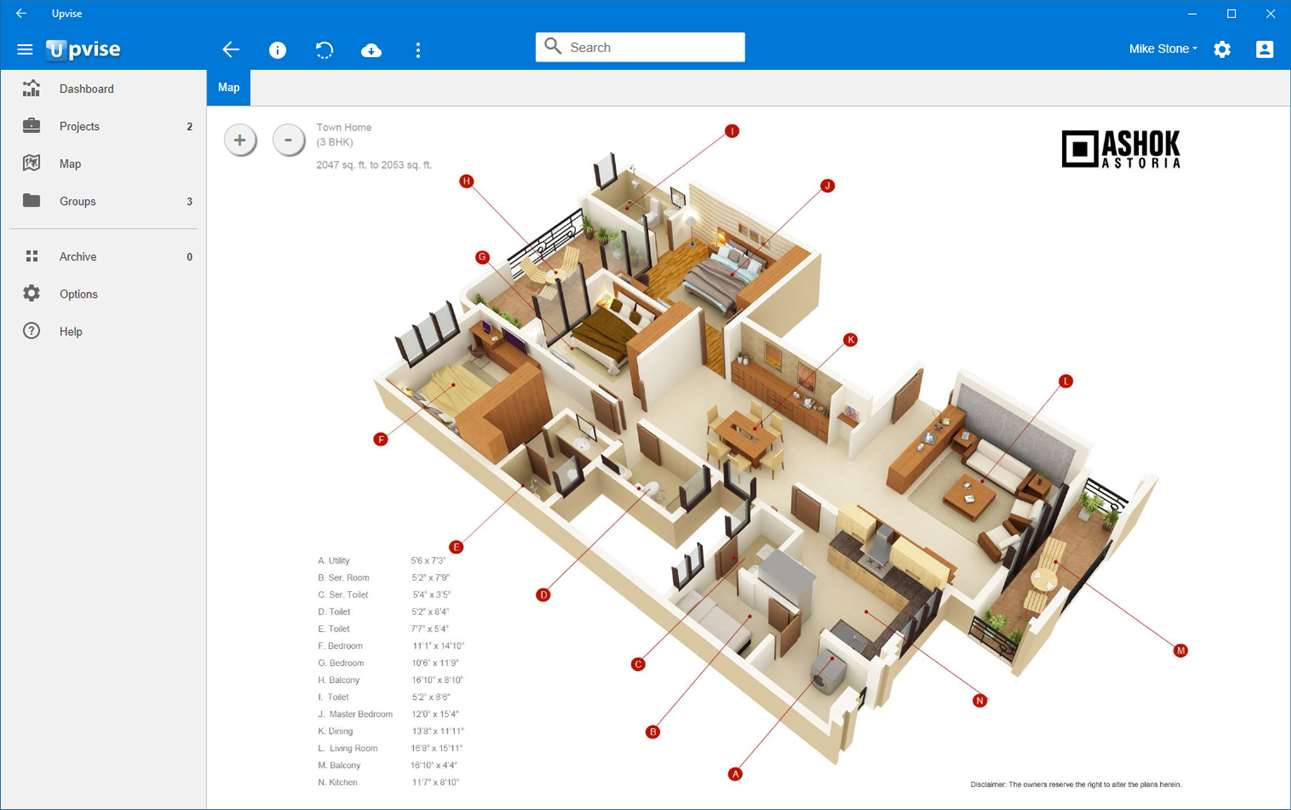Click the Options gear icon in sidebar
The width and height of the screenshot is (1291, 810).
tap(31, 293)
